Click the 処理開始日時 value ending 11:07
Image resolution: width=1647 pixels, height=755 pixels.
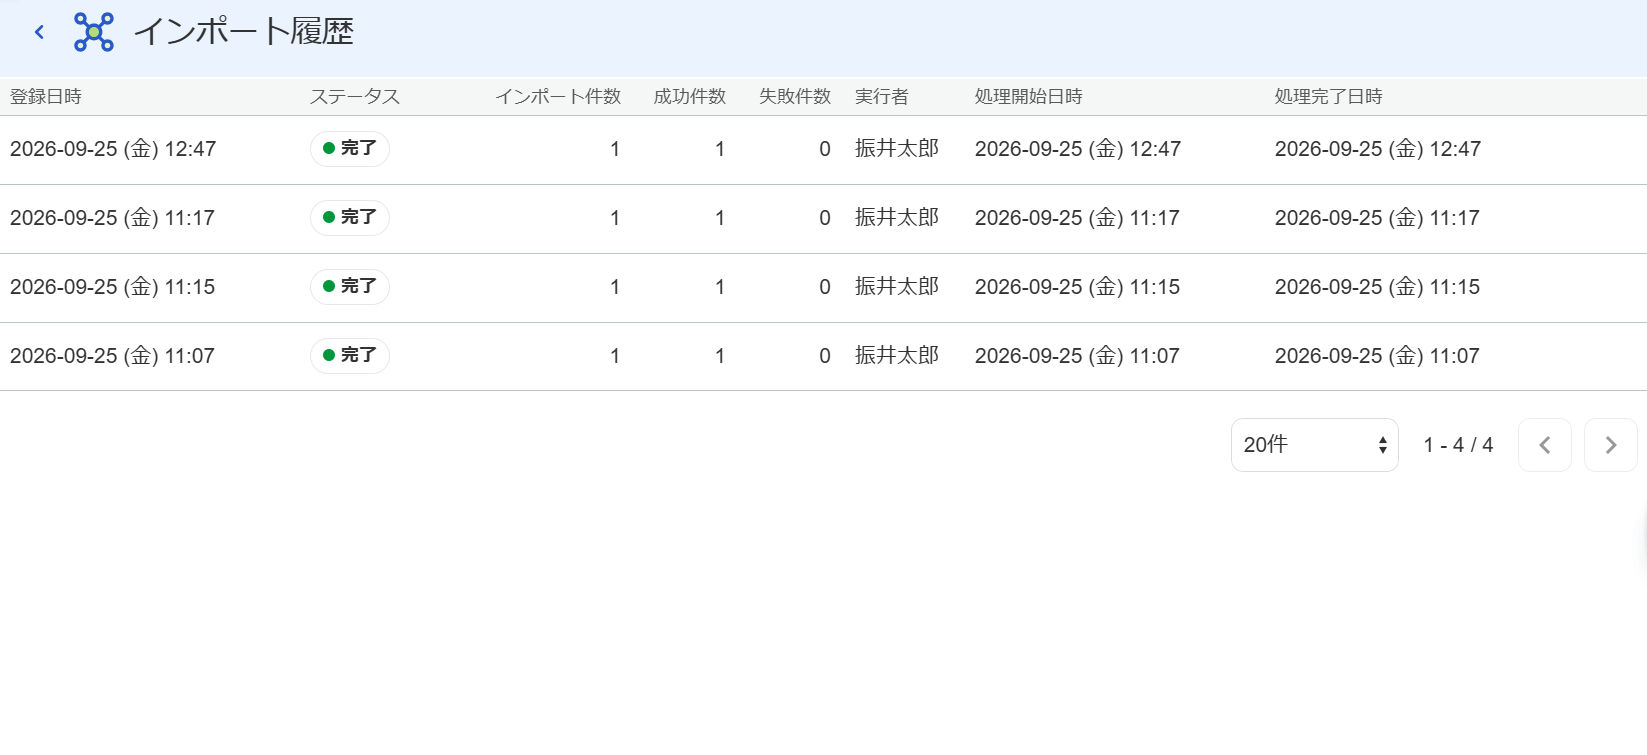coord(1077,356)
